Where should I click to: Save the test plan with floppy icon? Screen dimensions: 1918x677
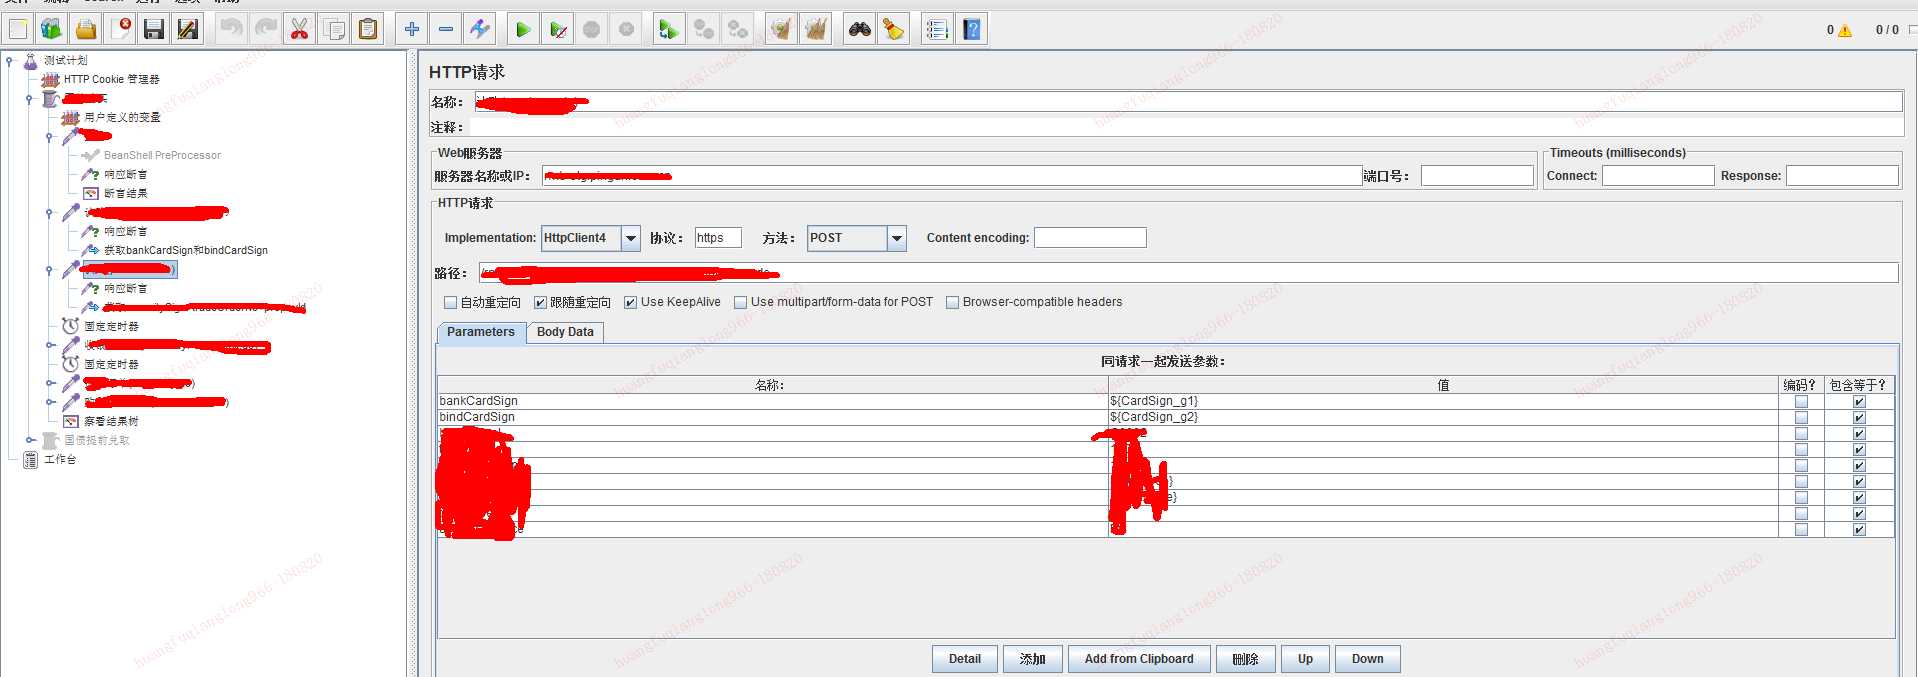(x=154, y=30)
